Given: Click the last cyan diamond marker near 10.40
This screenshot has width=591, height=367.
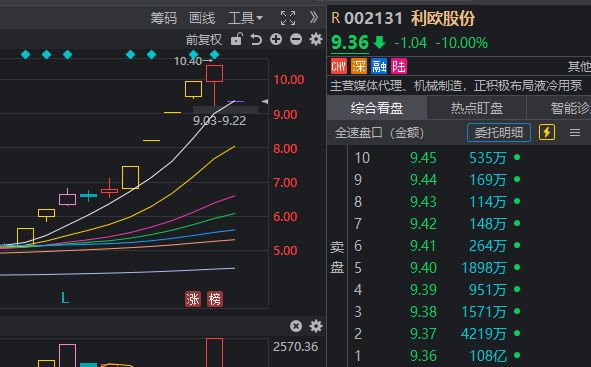Looking at the screenshot, I should pyautogui.click(x=214, y=55).
